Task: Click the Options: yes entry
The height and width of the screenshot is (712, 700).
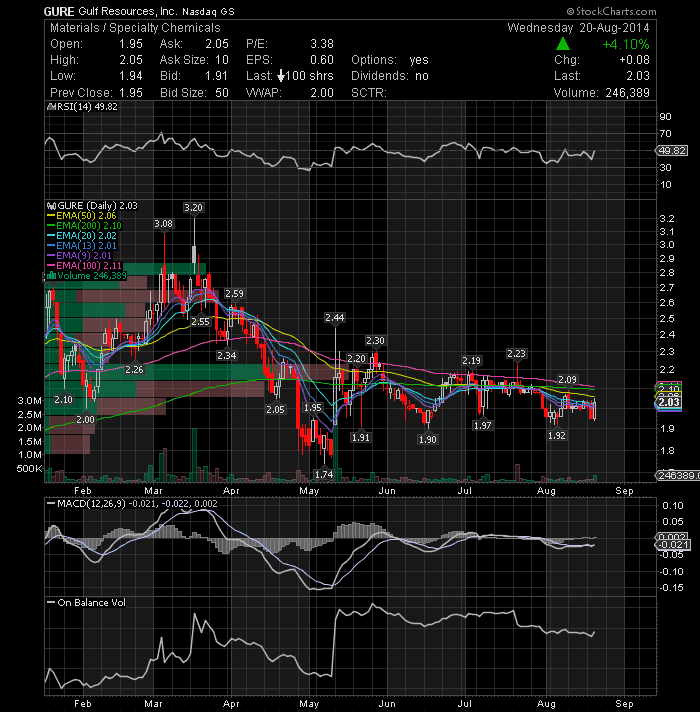Action: [389, 60]
